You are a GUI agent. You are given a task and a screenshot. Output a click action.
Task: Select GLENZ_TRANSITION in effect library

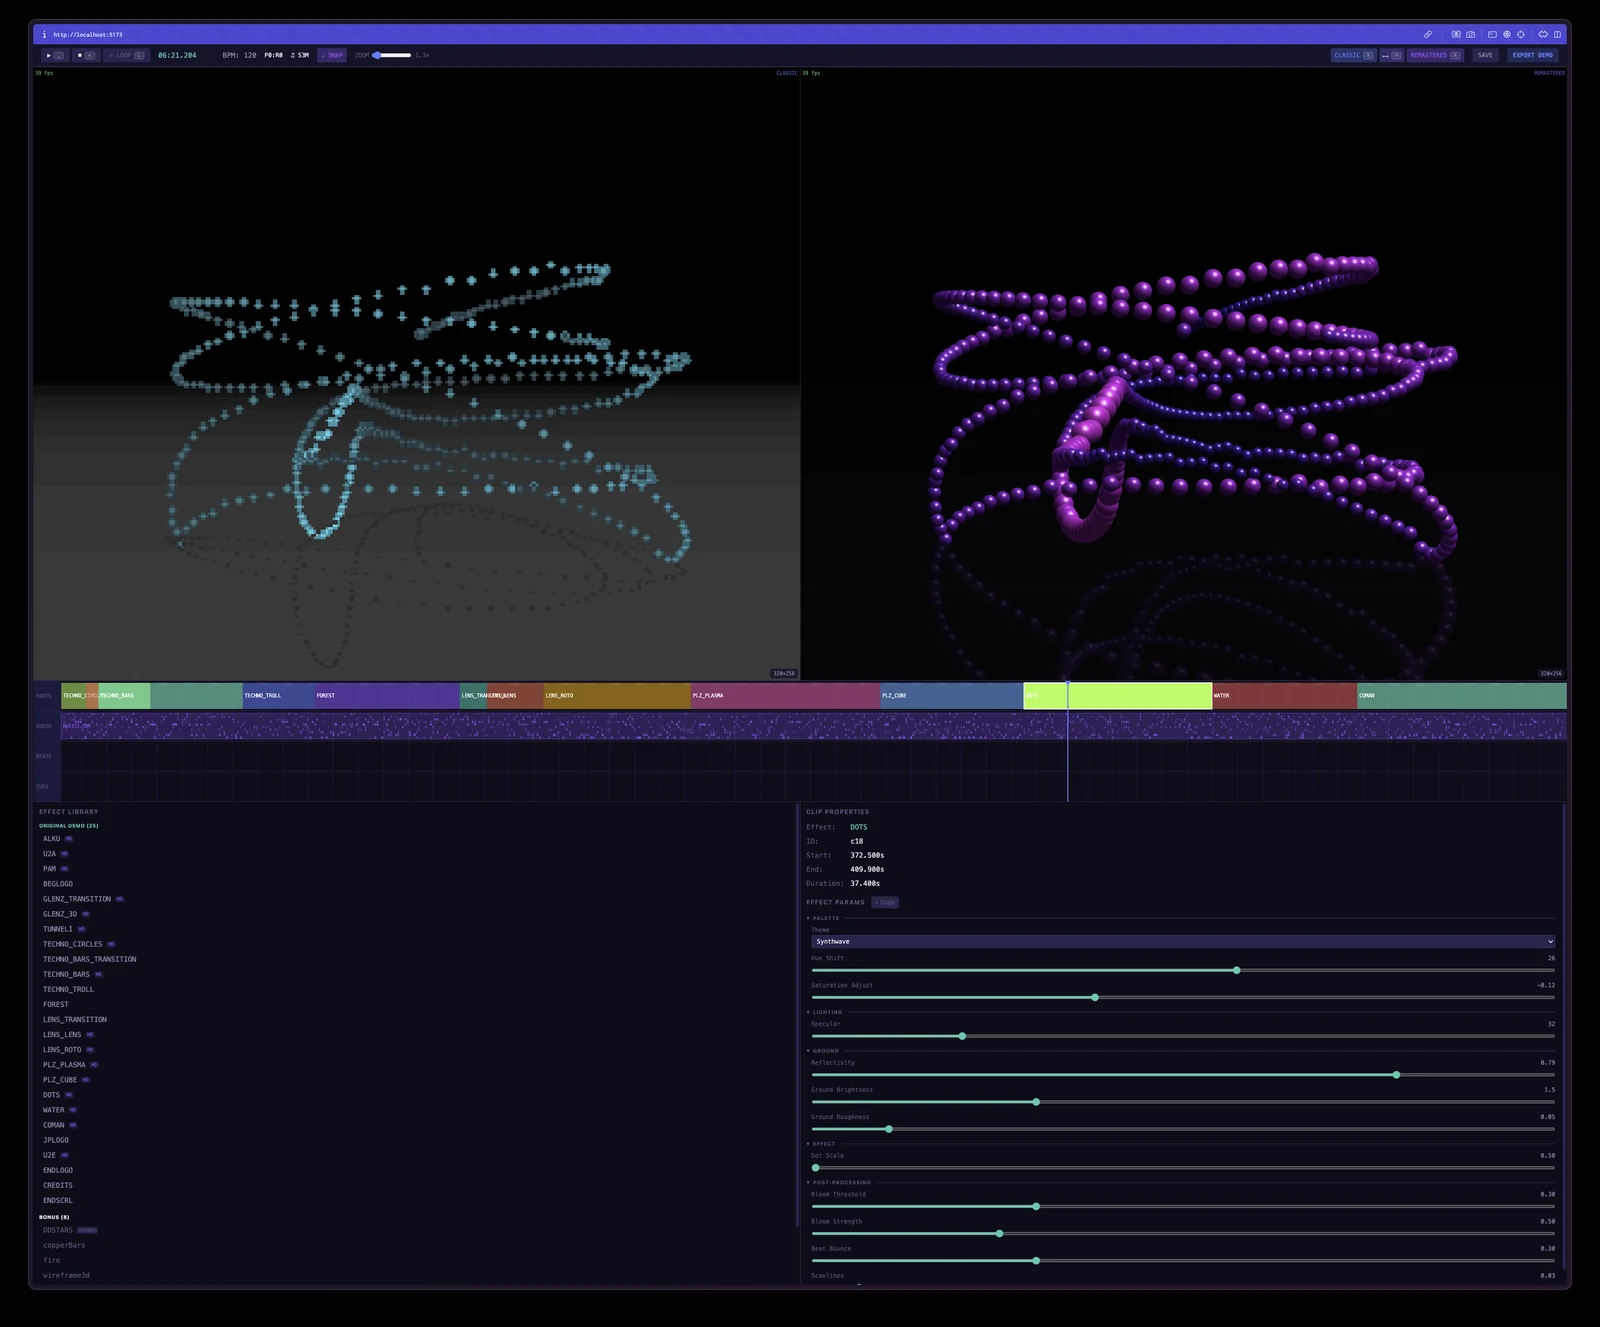pyautogui.click(x=77, y=899)
